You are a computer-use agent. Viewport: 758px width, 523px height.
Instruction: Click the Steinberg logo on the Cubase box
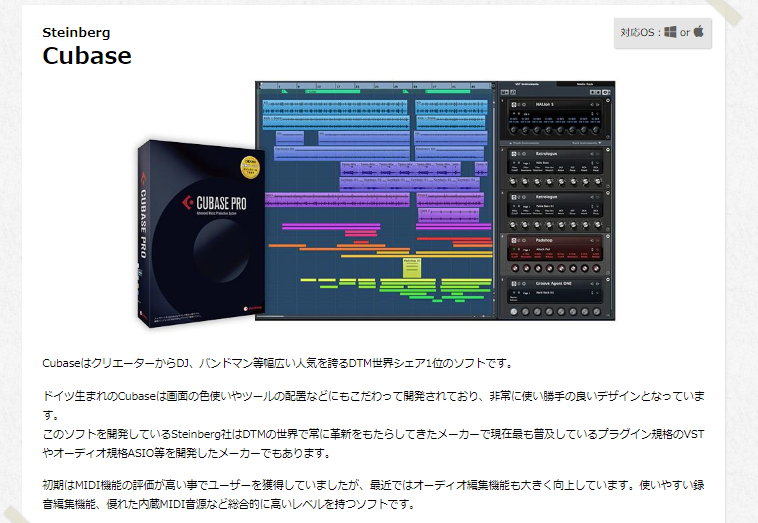[253, 308]
